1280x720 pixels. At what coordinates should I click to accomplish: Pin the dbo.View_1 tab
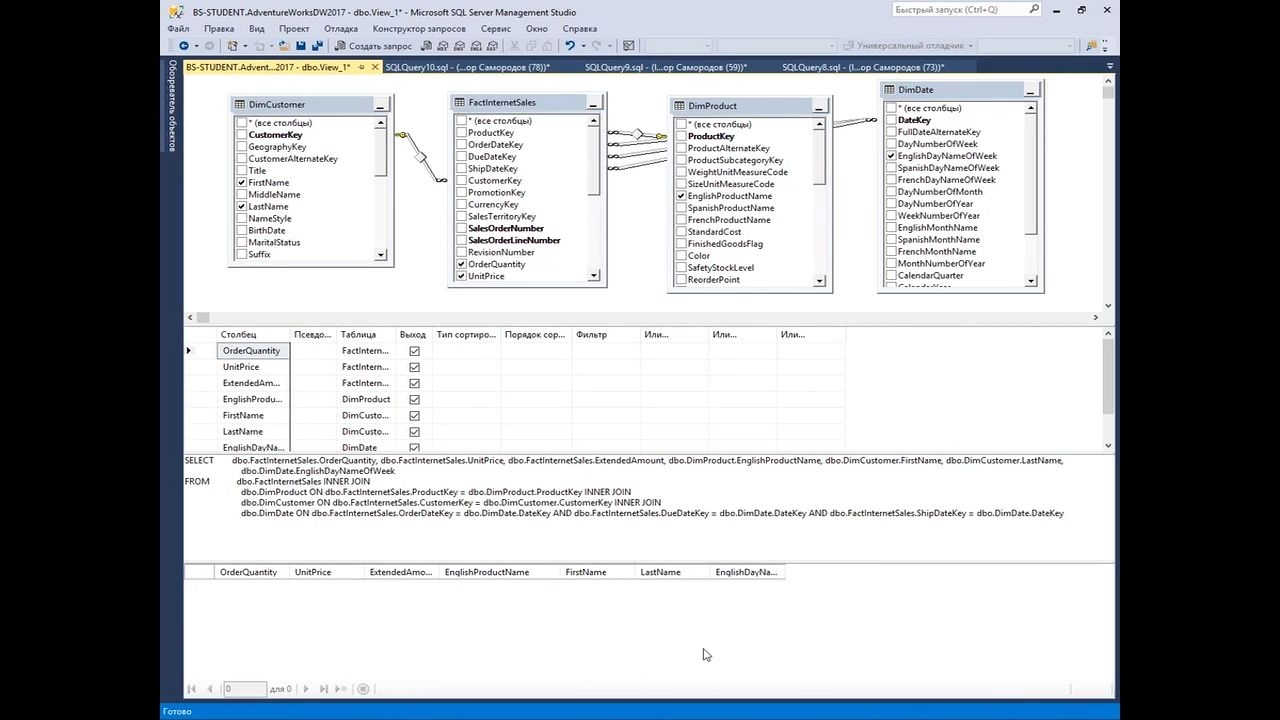[361, 67]
